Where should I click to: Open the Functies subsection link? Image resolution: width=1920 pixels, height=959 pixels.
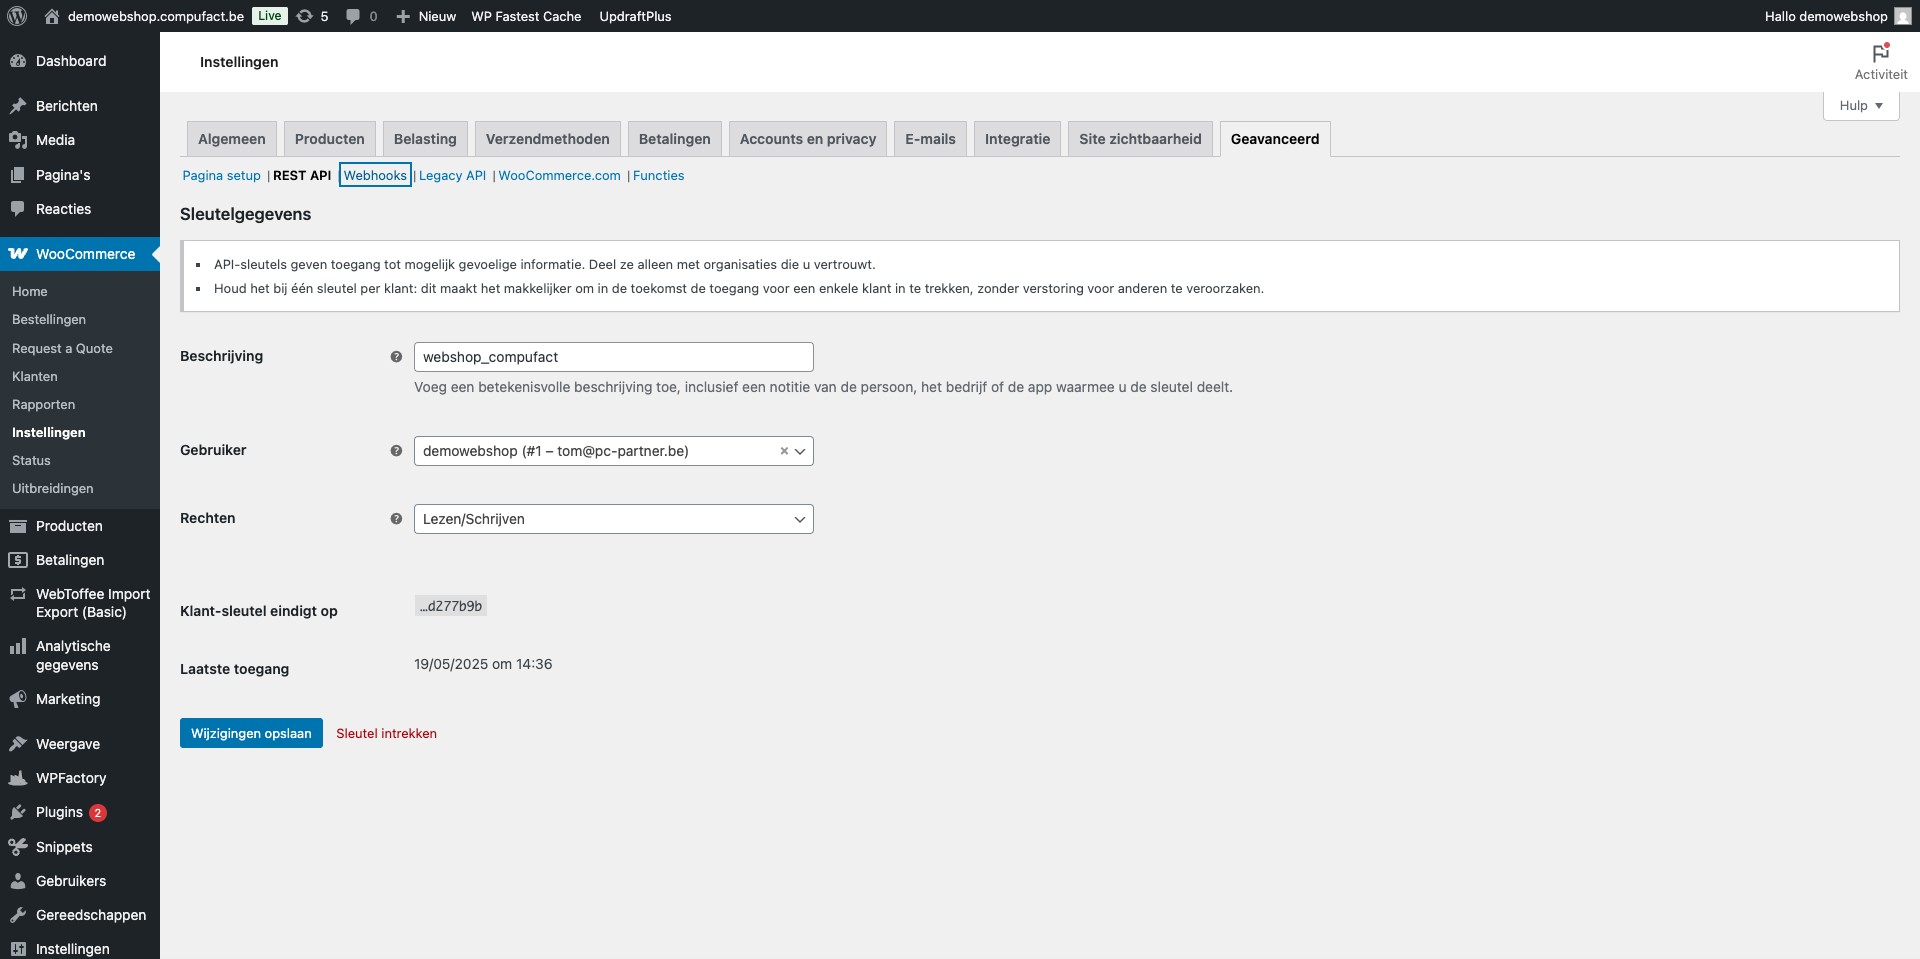click(x=658, y=175)
